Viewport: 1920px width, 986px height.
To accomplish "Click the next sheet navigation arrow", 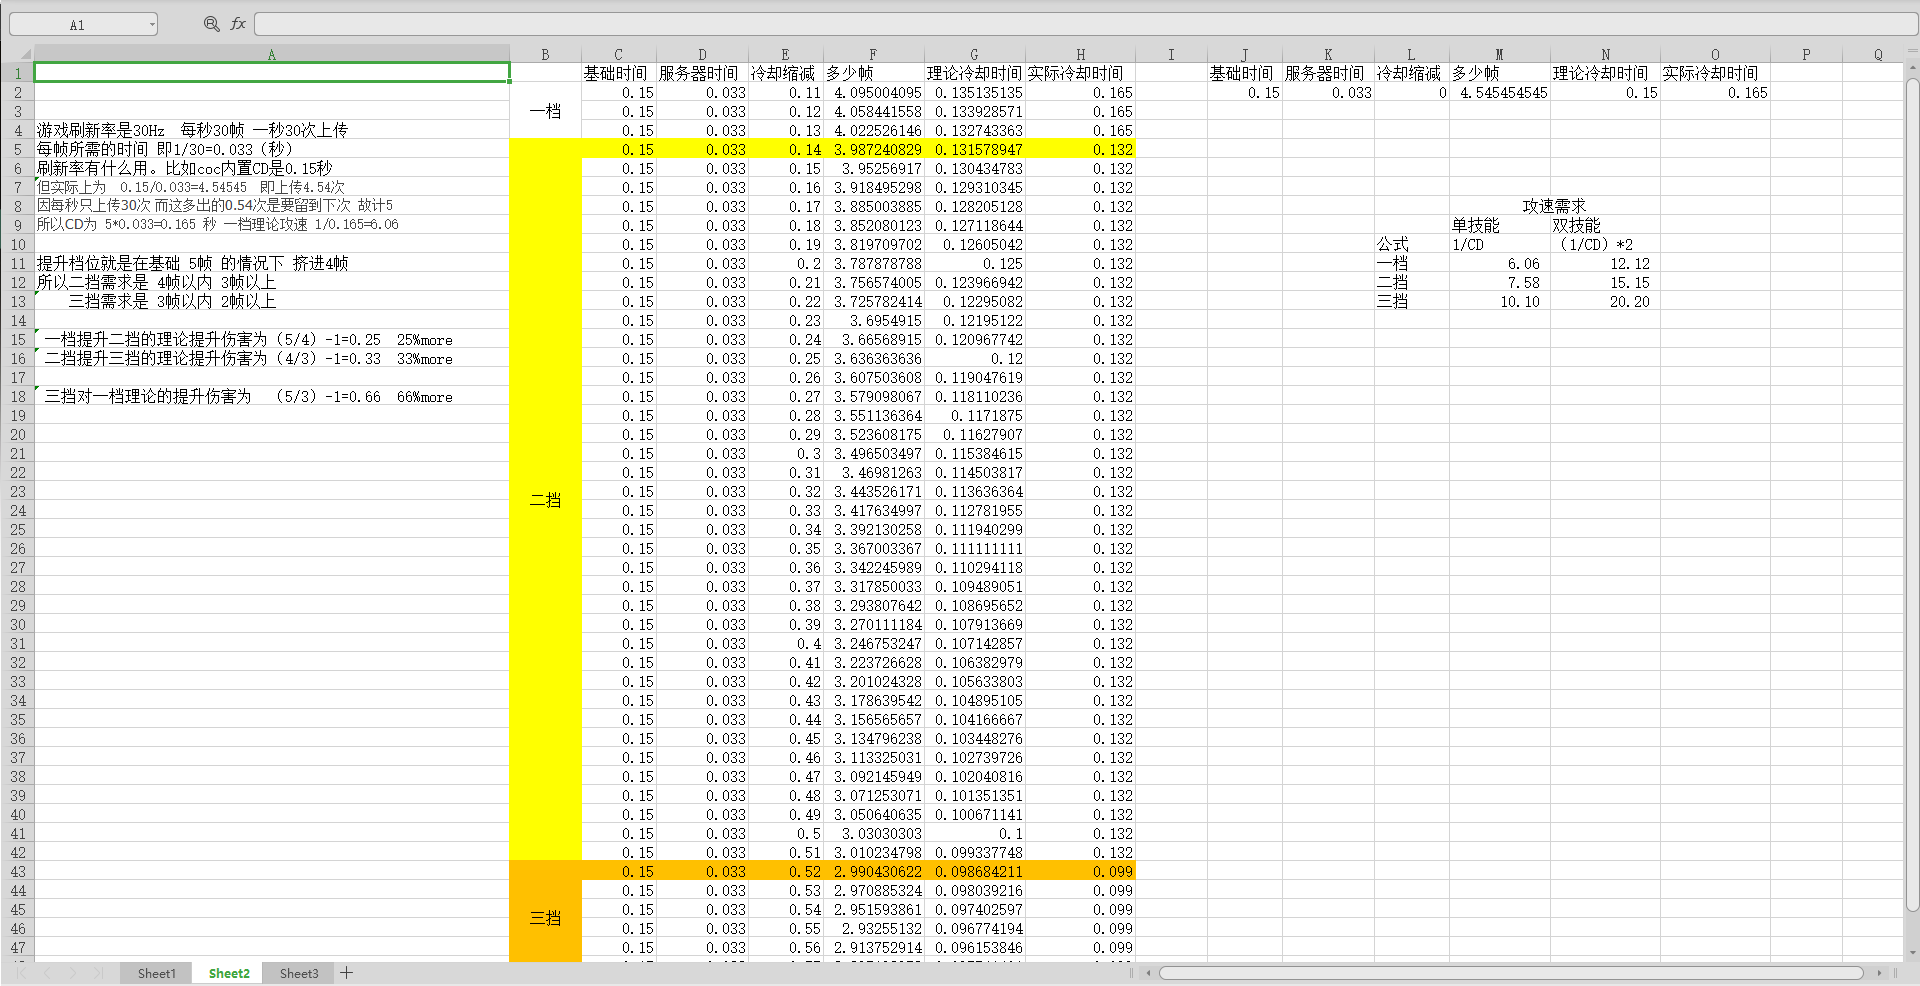I will pyautogui.click(x=72, y=973).
